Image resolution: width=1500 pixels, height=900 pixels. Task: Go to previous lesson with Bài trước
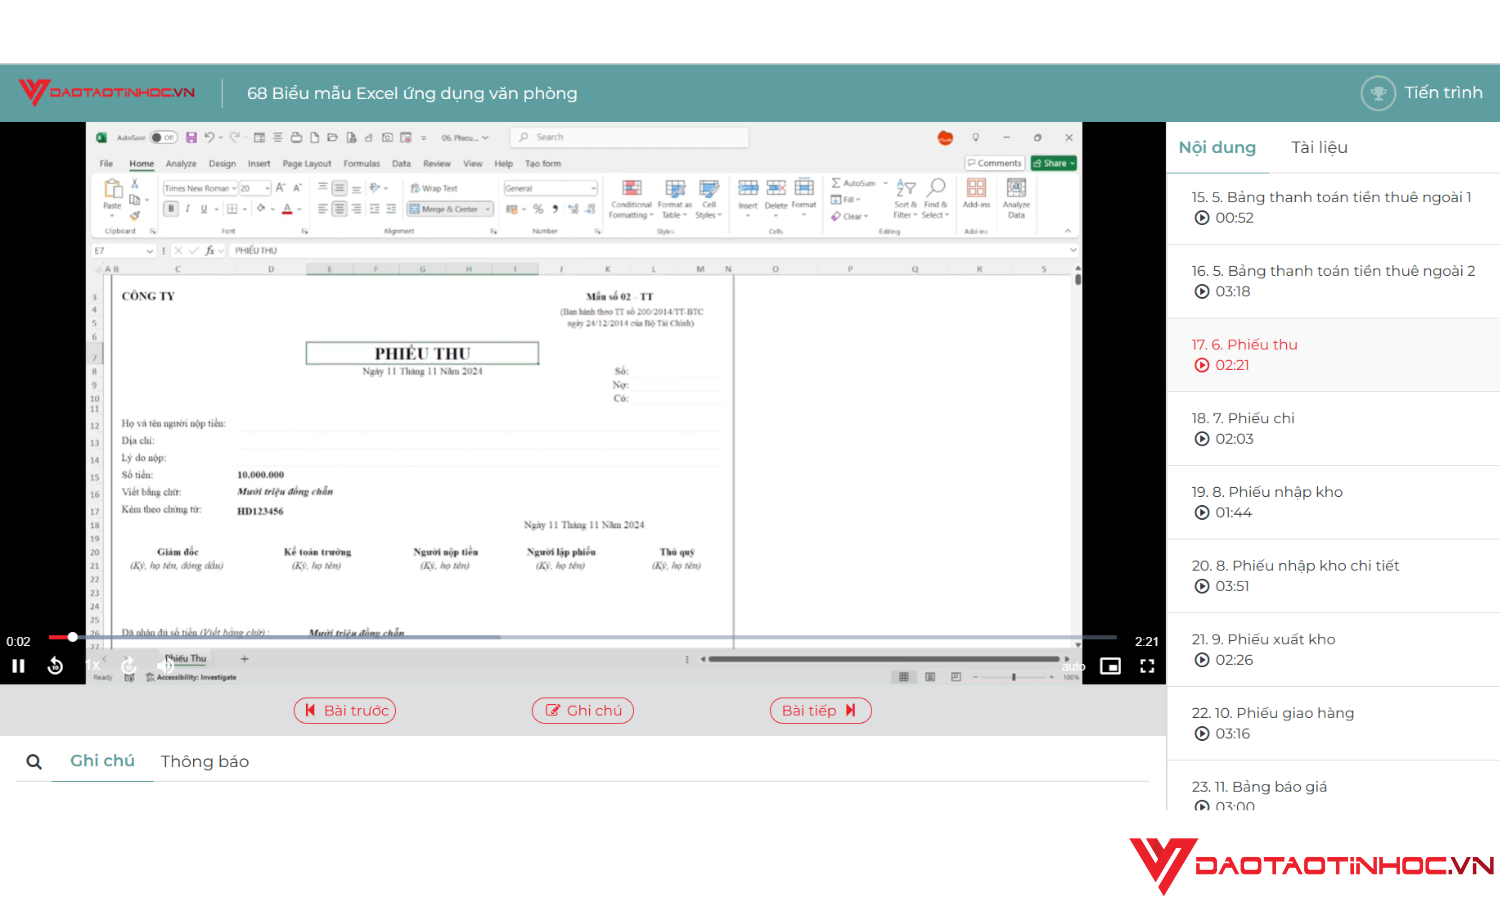pos(345,711)
